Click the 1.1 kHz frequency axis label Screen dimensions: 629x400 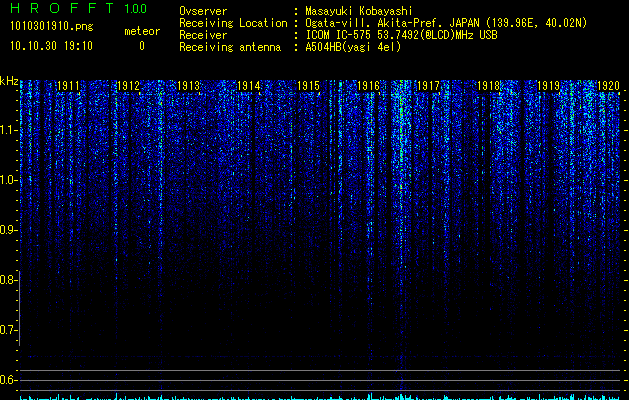click(7, 130)
